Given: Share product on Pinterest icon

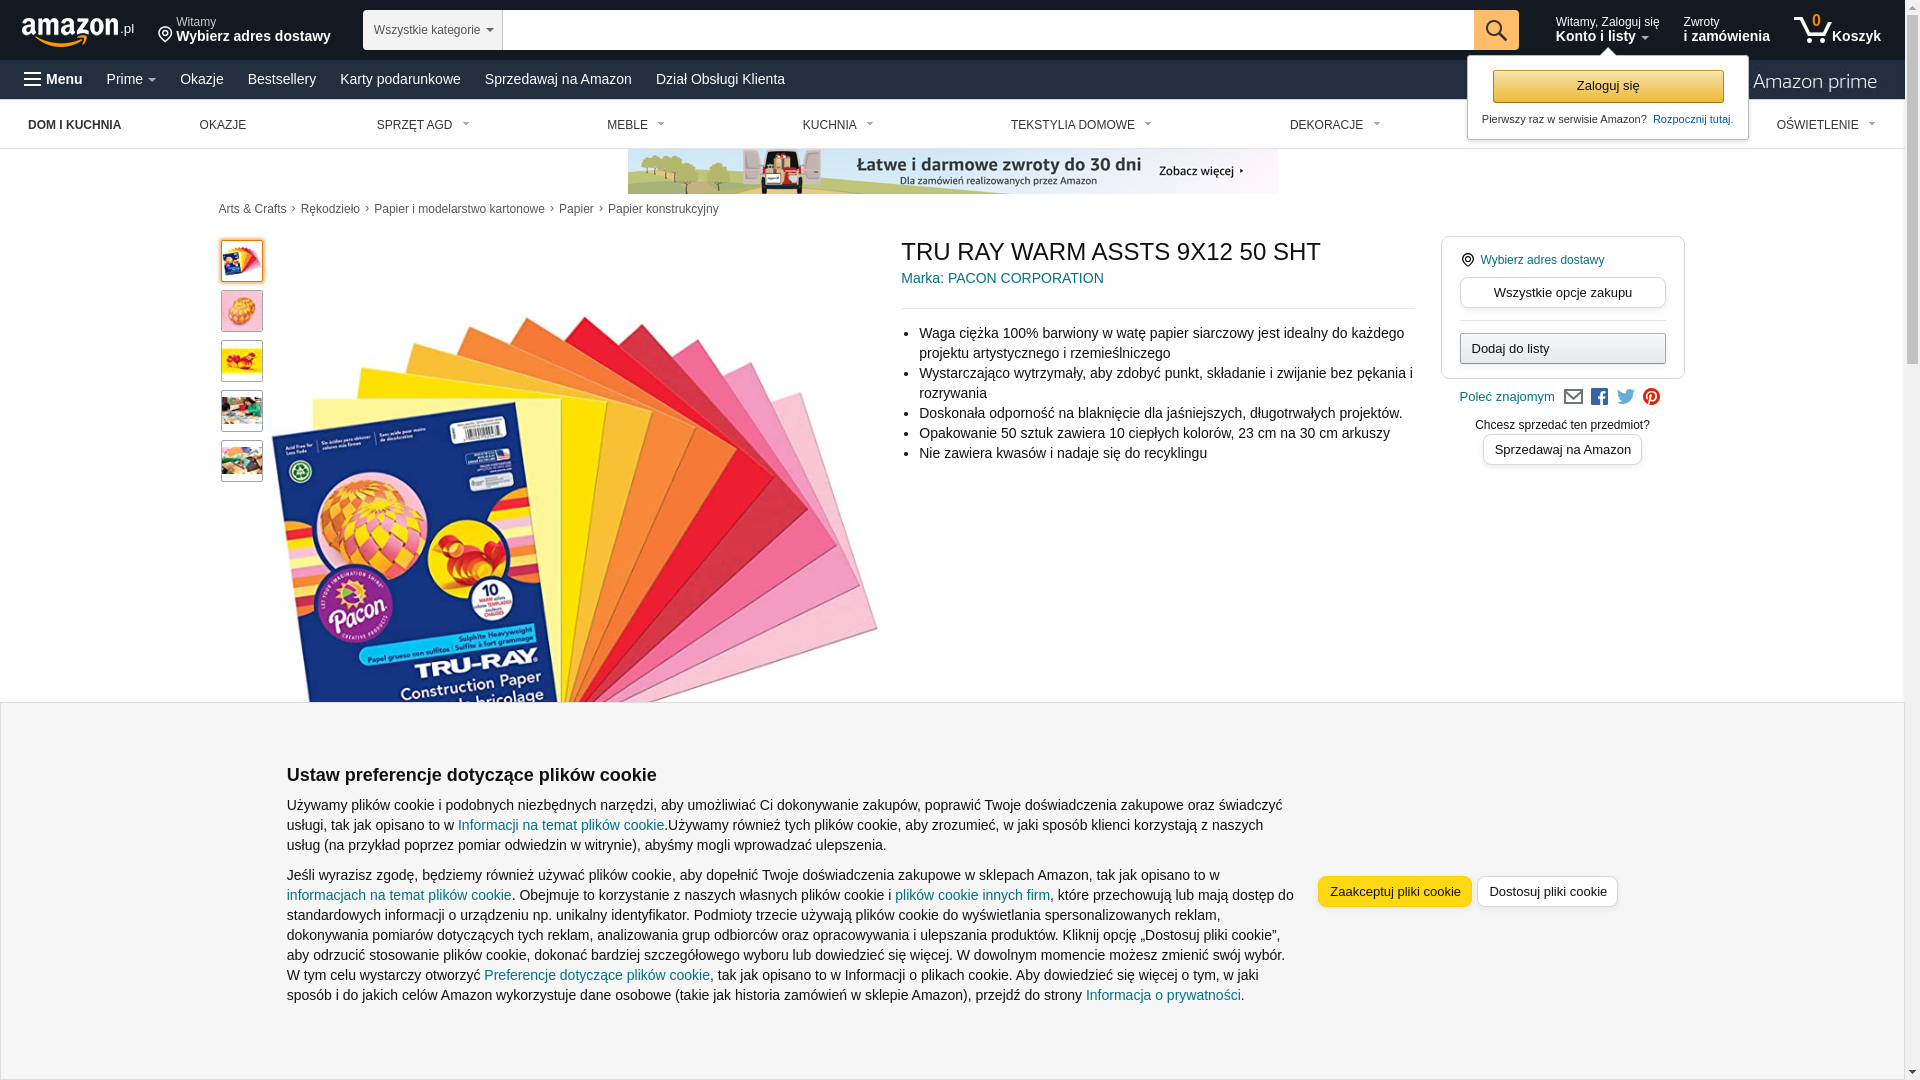Looking at the screenshot, I should coord(1652,397).
